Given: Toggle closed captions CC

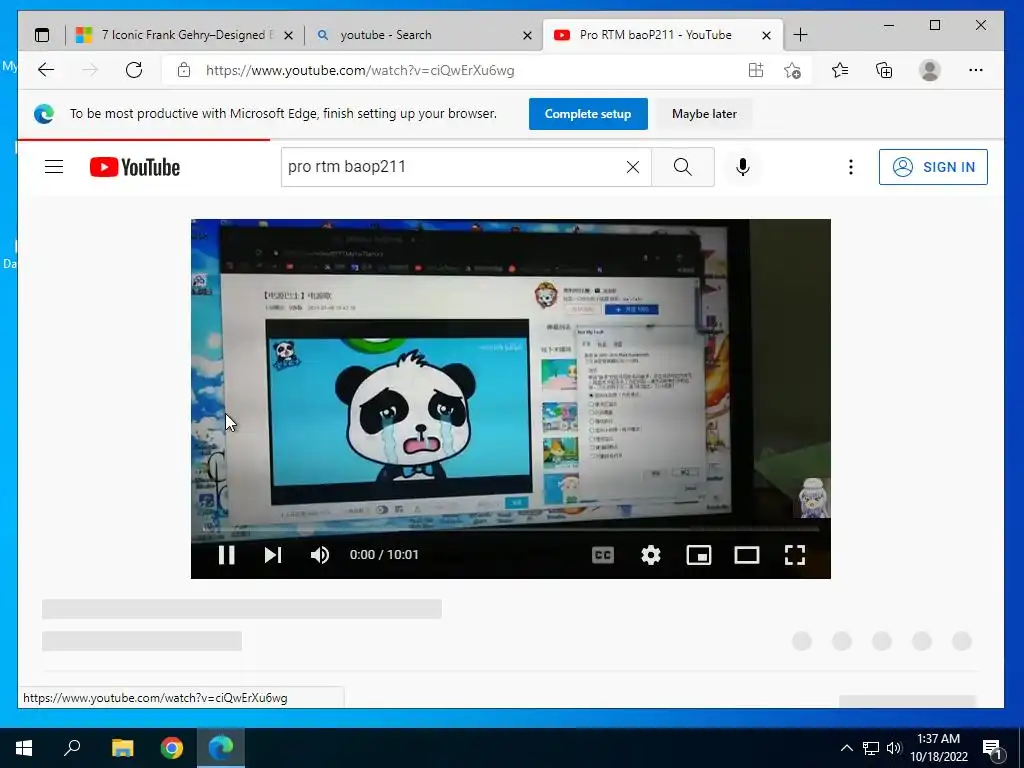Looking at the screenshot, I should point(603,555).
